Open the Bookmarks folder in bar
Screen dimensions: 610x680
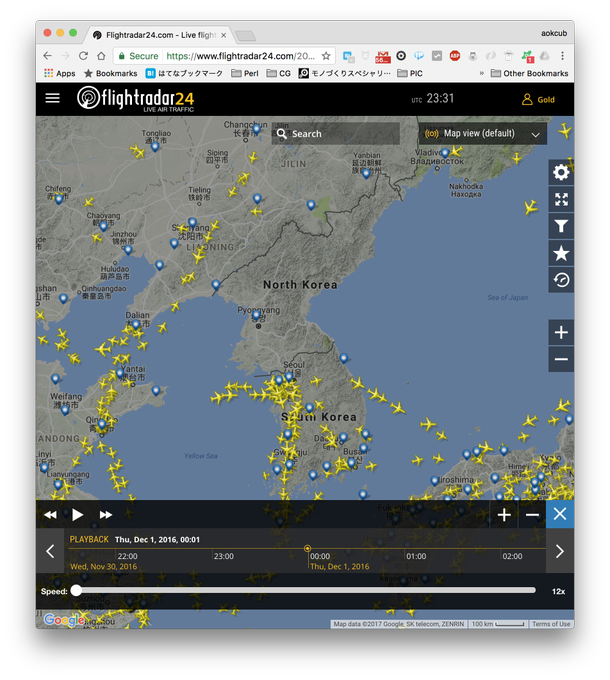pyautogui.click(x=111, y=73)
